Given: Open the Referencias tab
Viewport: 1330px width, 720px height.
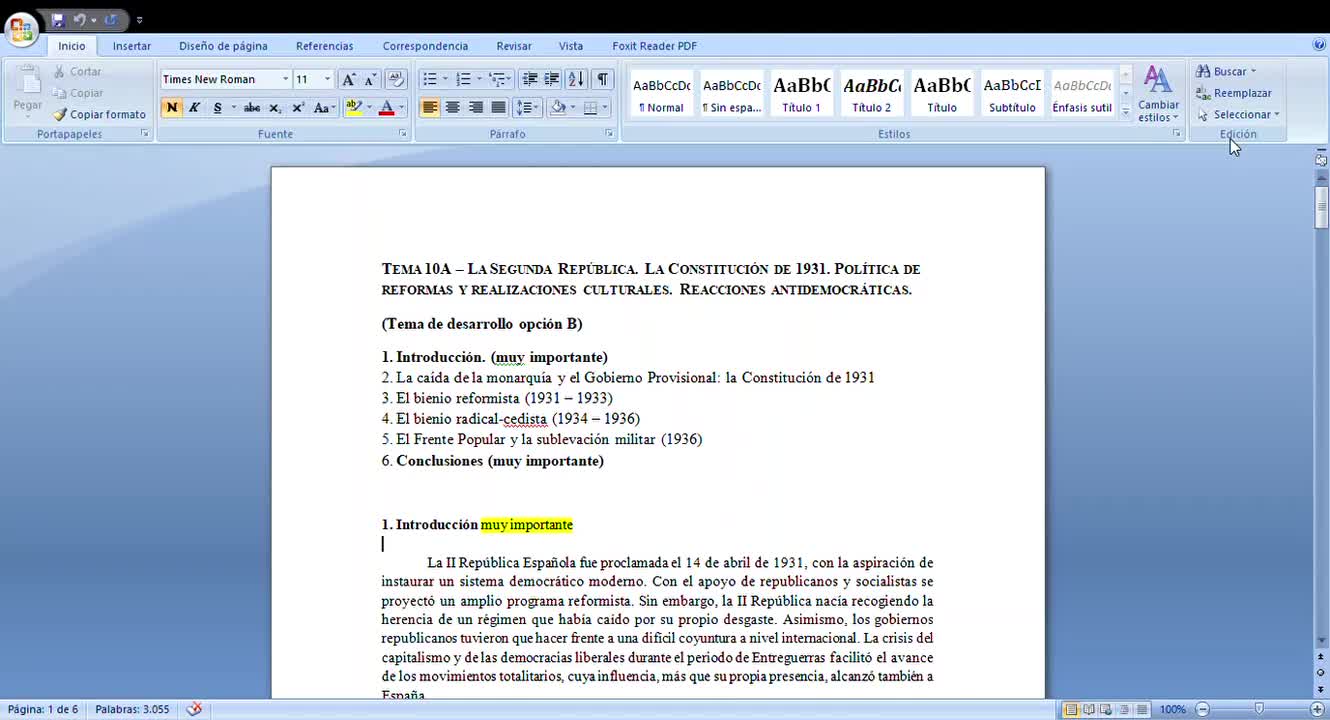Looking at the screenshot, I should (x=324, y=46).
